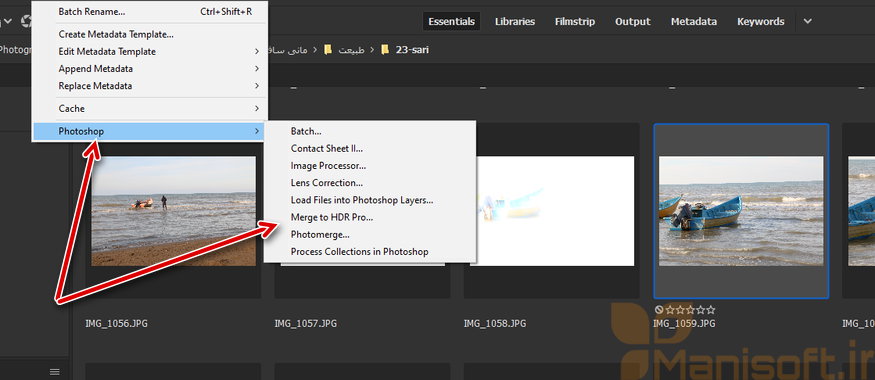Click the reject icon under IMG_1059 thumbnail
875x380 pixels.
click(659, 310)
